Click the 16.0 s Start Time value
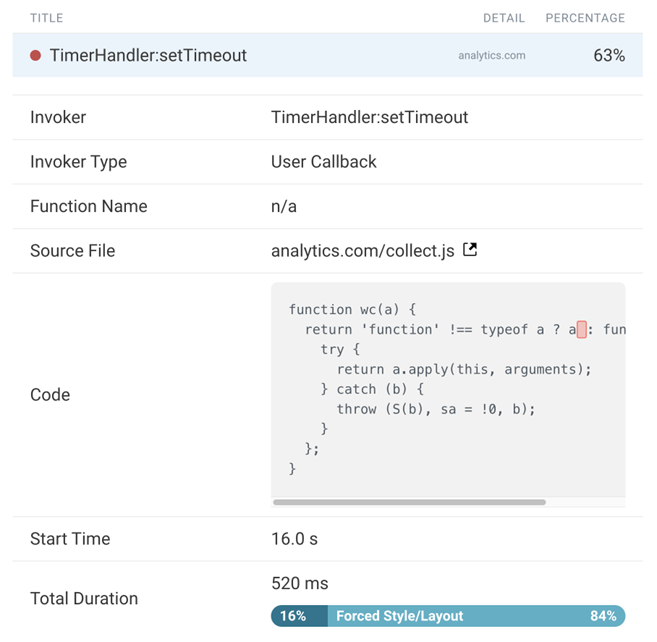This screenshot has width=657, height=642. click(x=294, y=539)
